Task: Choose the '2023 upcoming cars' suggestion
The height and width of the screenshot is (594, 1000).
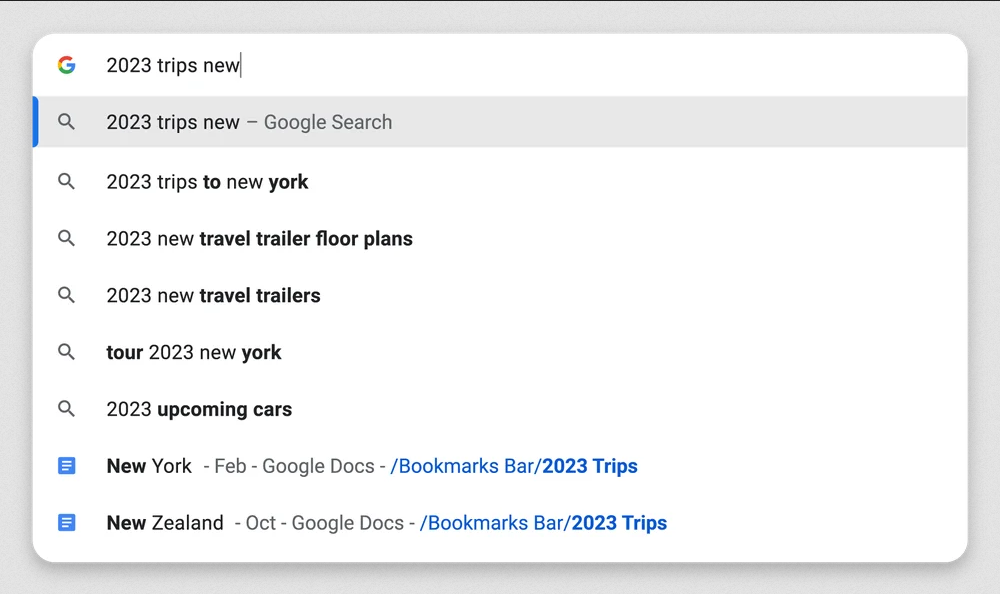Action: tap(199, 409)
